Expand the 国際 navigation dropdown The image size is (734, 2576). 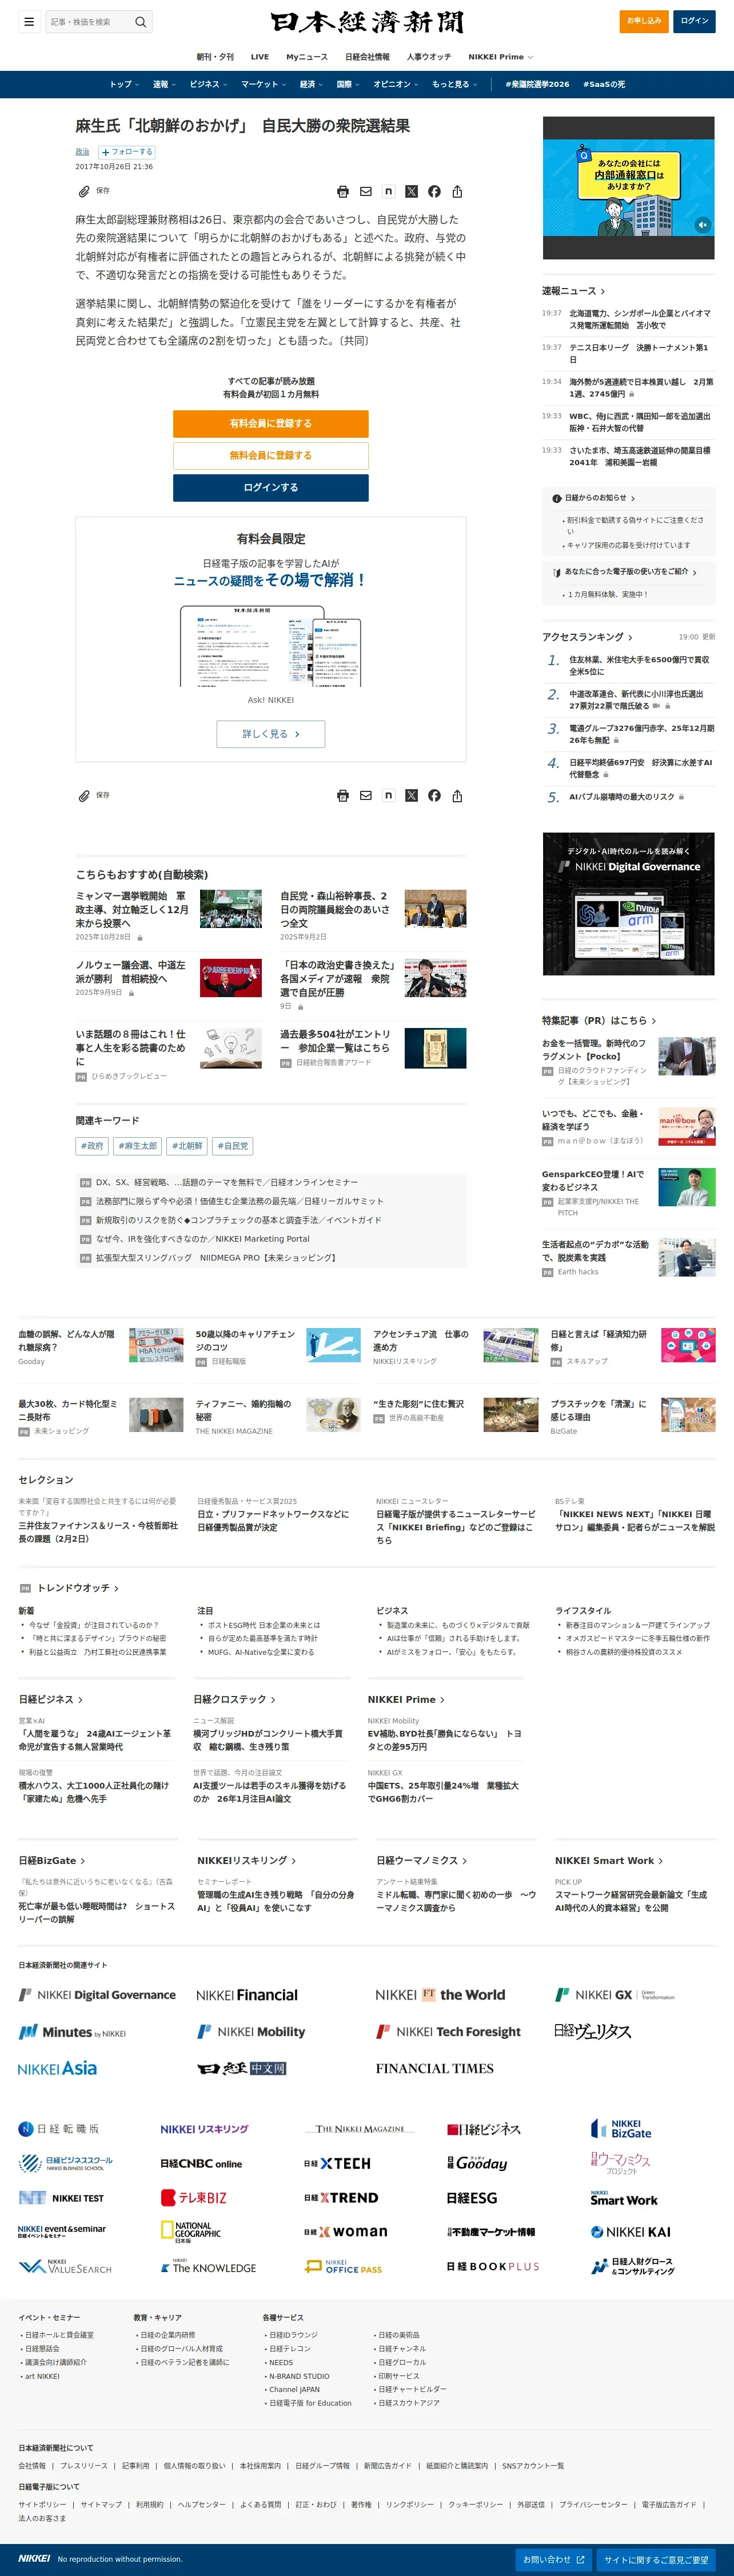tap(348, 84)
